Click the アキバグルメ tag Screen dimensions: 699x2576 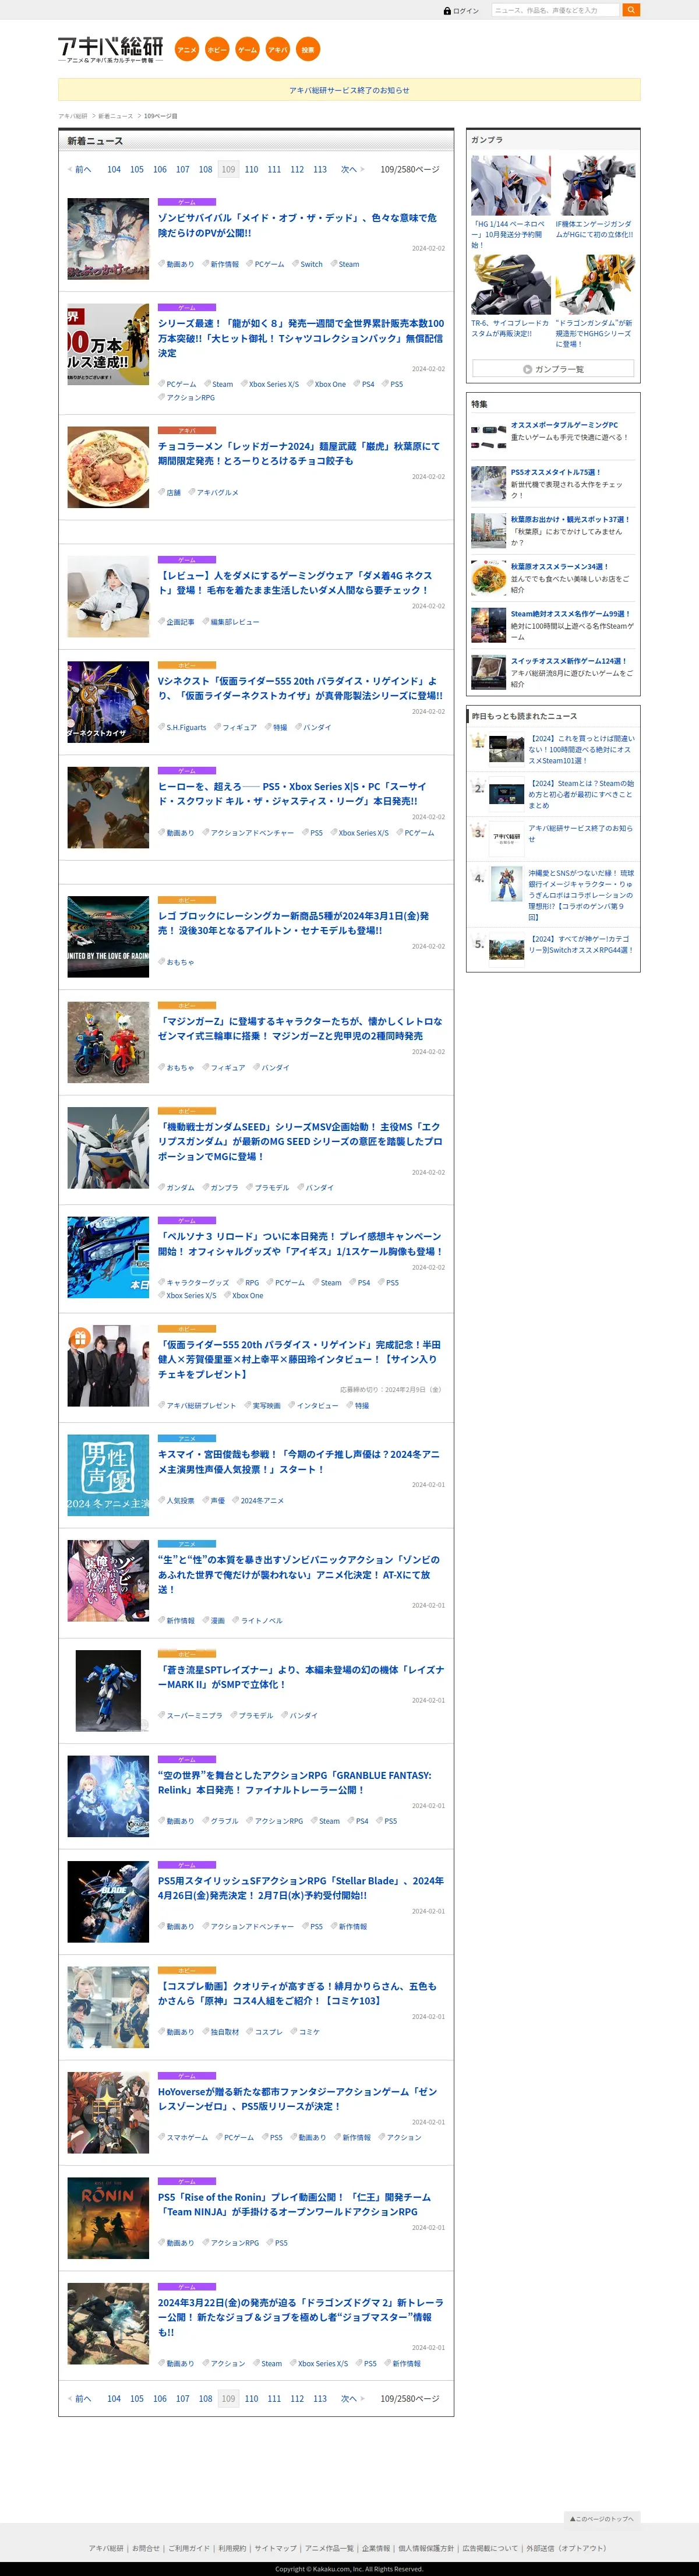pos(217,493)
